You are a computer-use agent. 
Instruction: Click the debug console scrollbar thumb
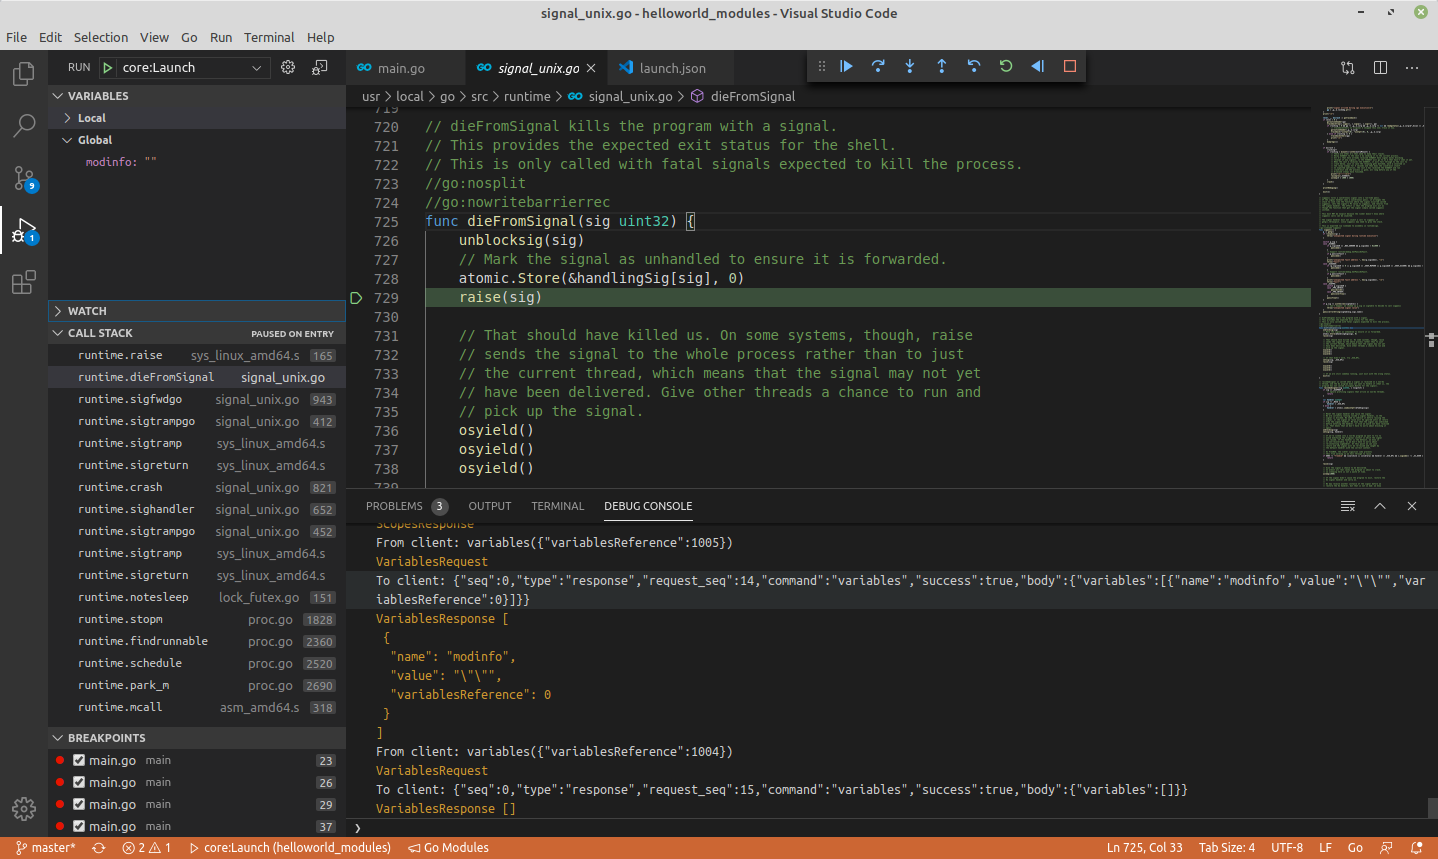pyautogui.click(x=1432, y=808)
